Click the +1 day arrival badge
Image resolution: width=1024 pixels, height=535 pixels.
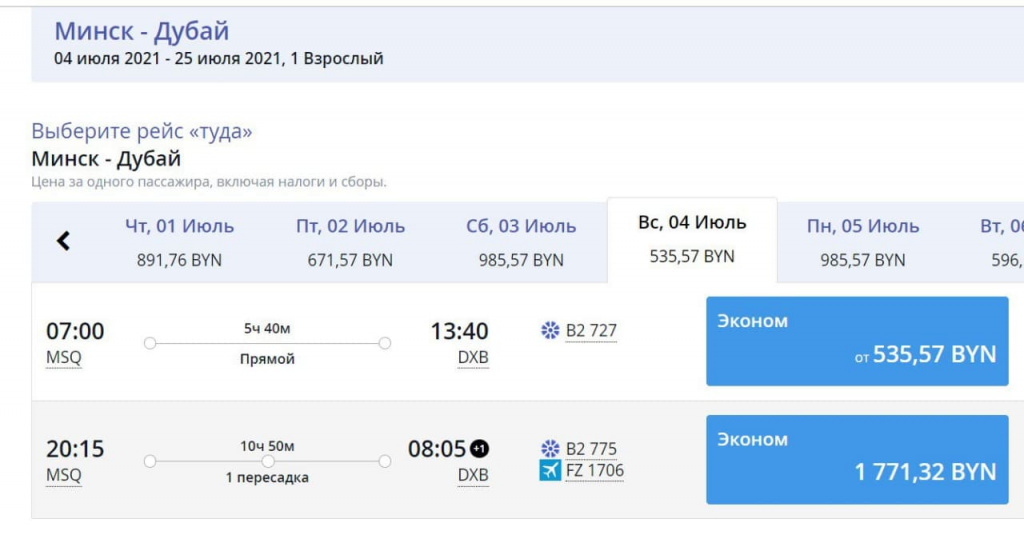point(480,449)
